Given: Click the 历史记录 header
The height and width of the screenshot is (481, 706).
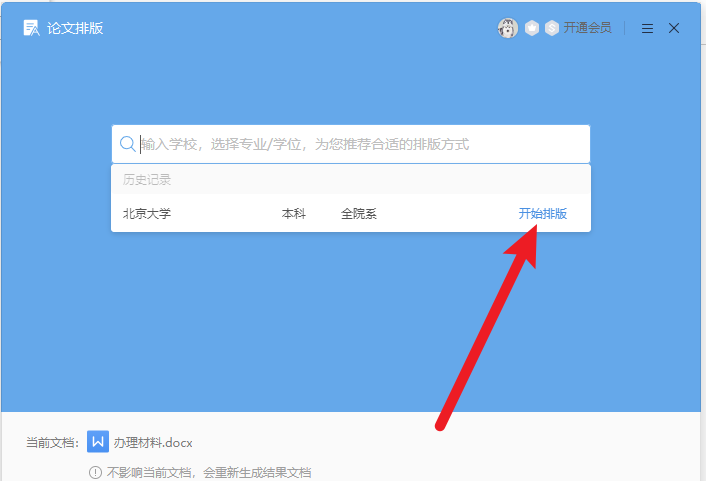Looking at the screenshot, I should [147, 180].
